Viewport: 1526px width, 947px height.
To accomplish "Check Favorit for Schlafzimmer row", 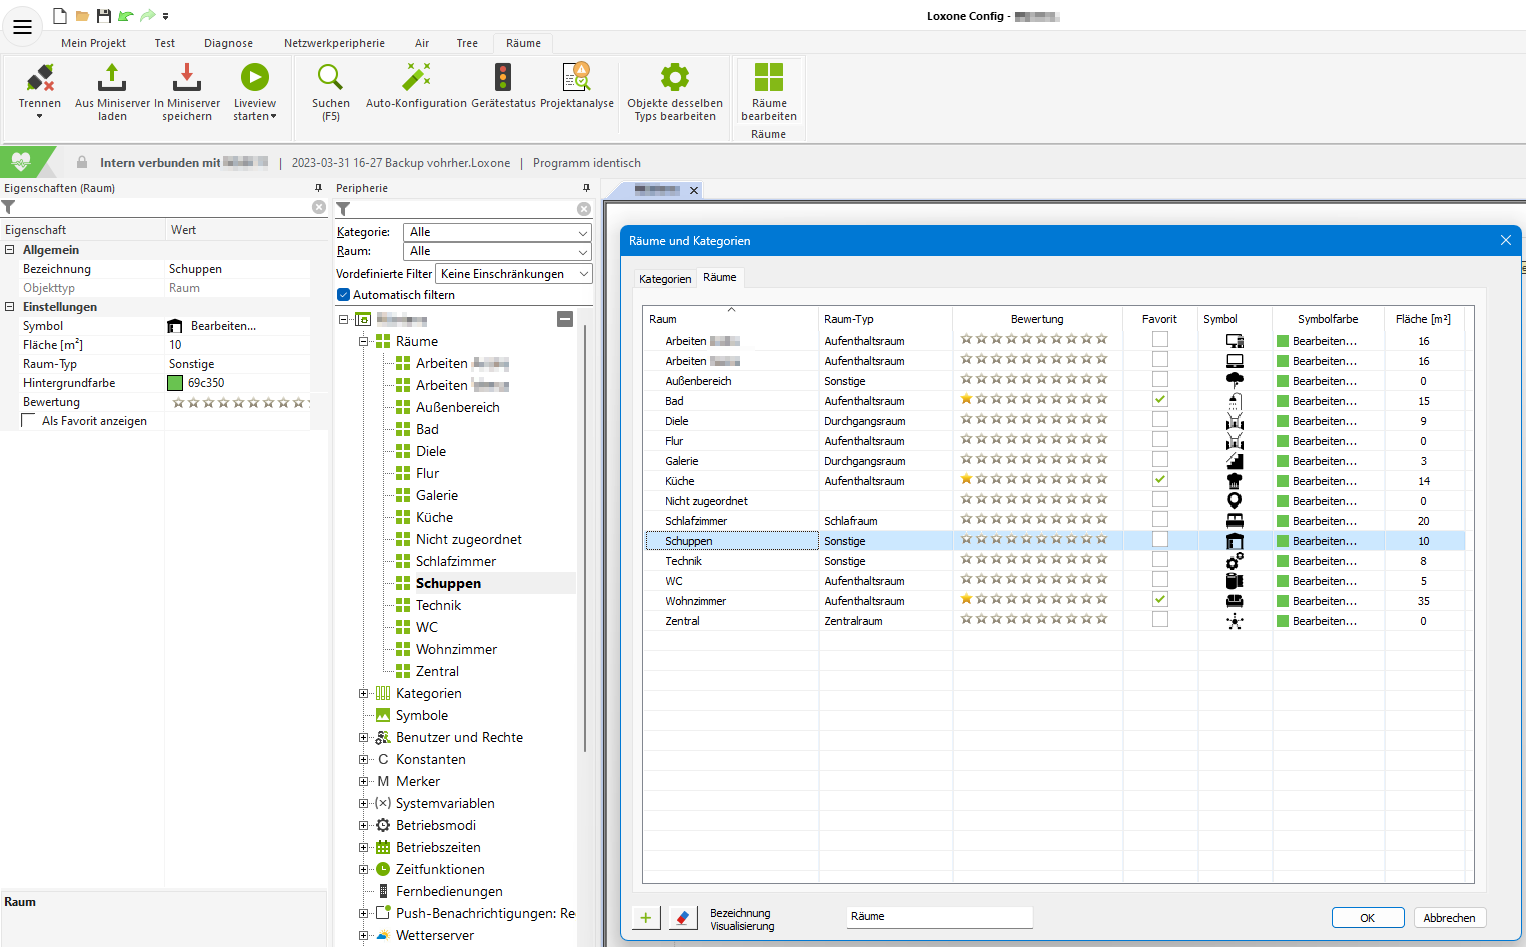I will 1160,519.
